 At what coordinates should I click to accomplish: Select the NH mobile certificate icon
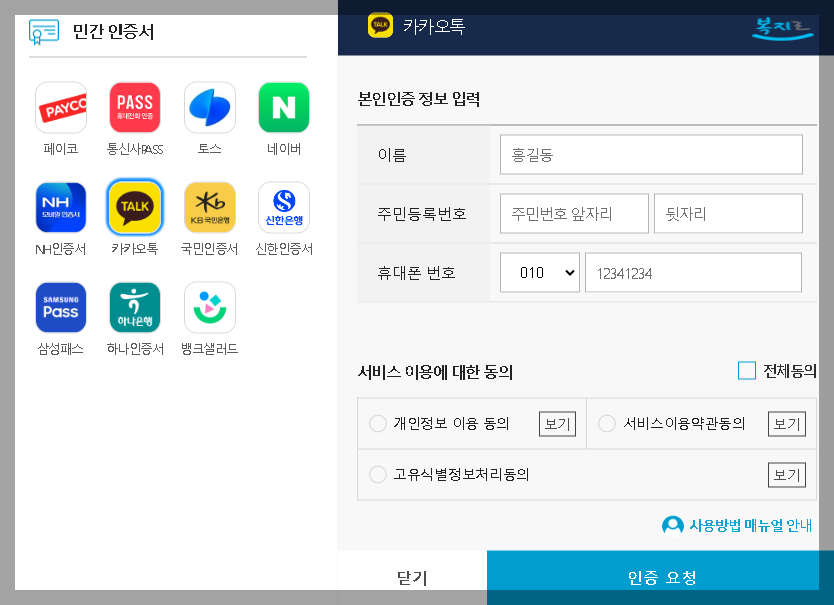(61, 208)
